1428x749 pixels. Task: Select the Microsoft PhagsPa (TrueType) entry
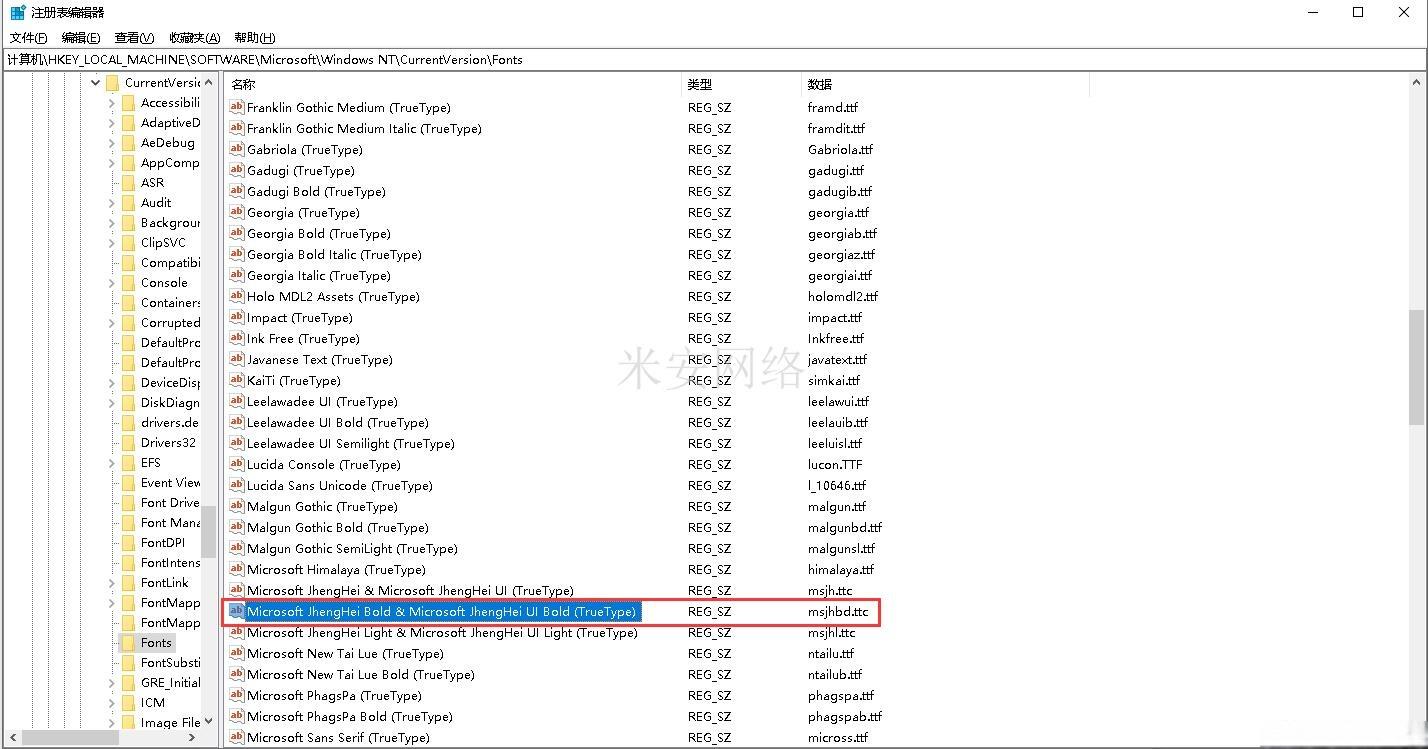click(x=334, y=695)
